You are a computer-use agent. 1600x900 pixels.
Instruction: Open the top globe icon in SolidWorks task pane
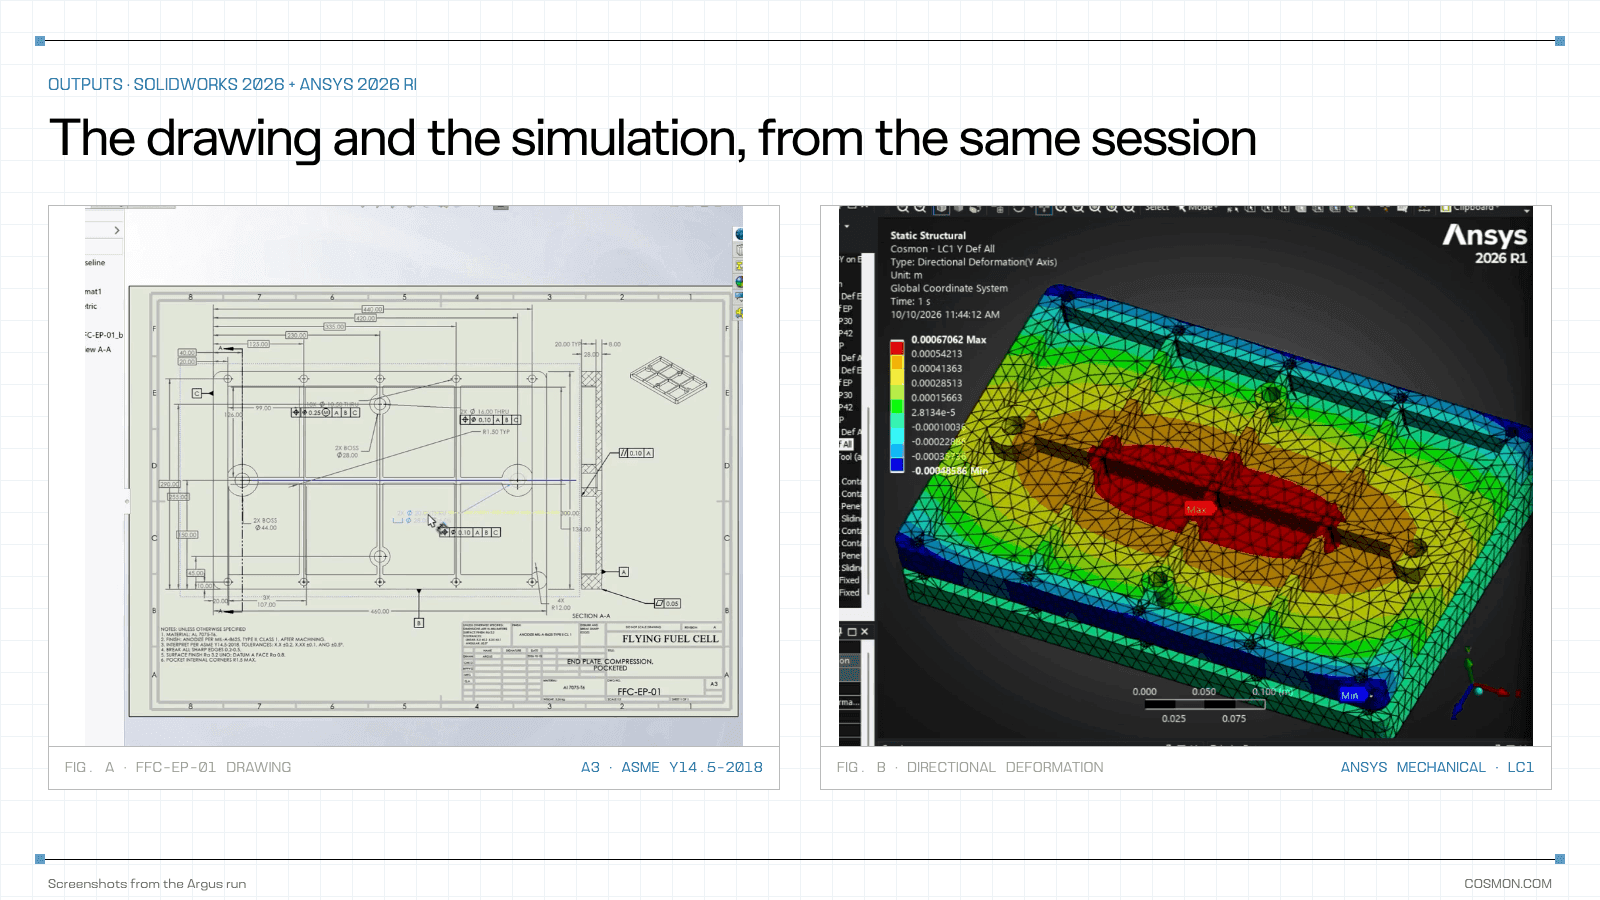739,234
